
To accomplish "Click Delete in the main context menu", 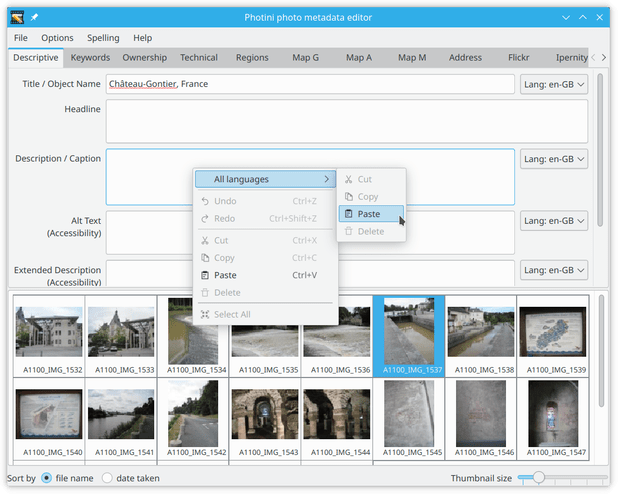I will point(266,293).
